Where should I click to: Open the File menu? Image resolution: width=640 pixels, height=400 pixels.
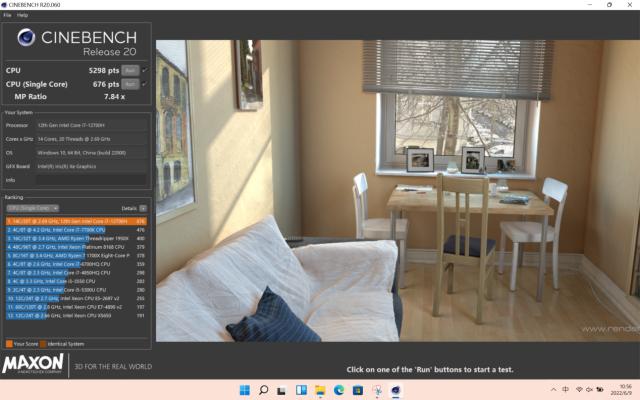7,15
